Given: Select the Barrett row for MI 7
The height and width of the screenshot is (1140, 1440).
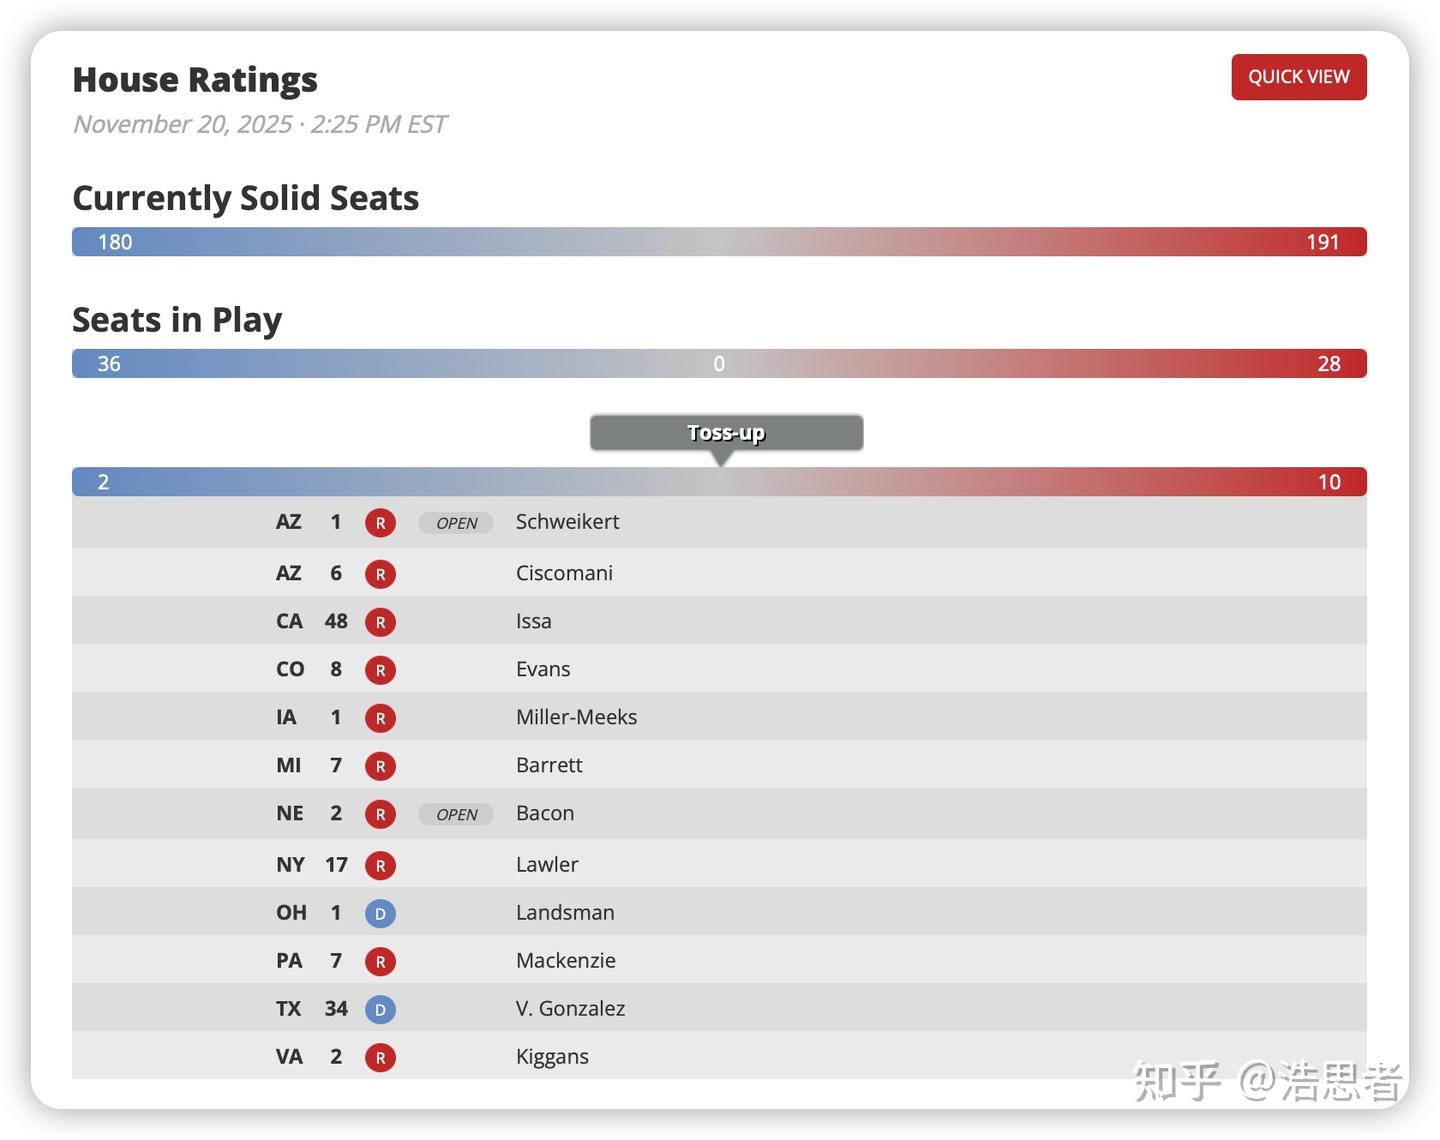Looking at the screenshot, I should click(549, 766).
